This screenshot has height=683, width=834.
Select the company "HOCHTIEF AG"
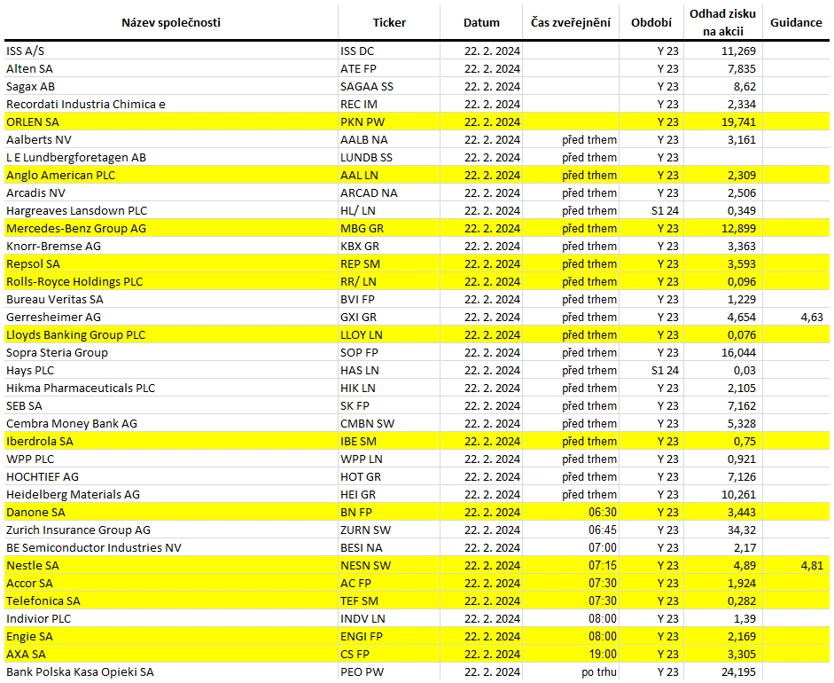coord(43,477)
